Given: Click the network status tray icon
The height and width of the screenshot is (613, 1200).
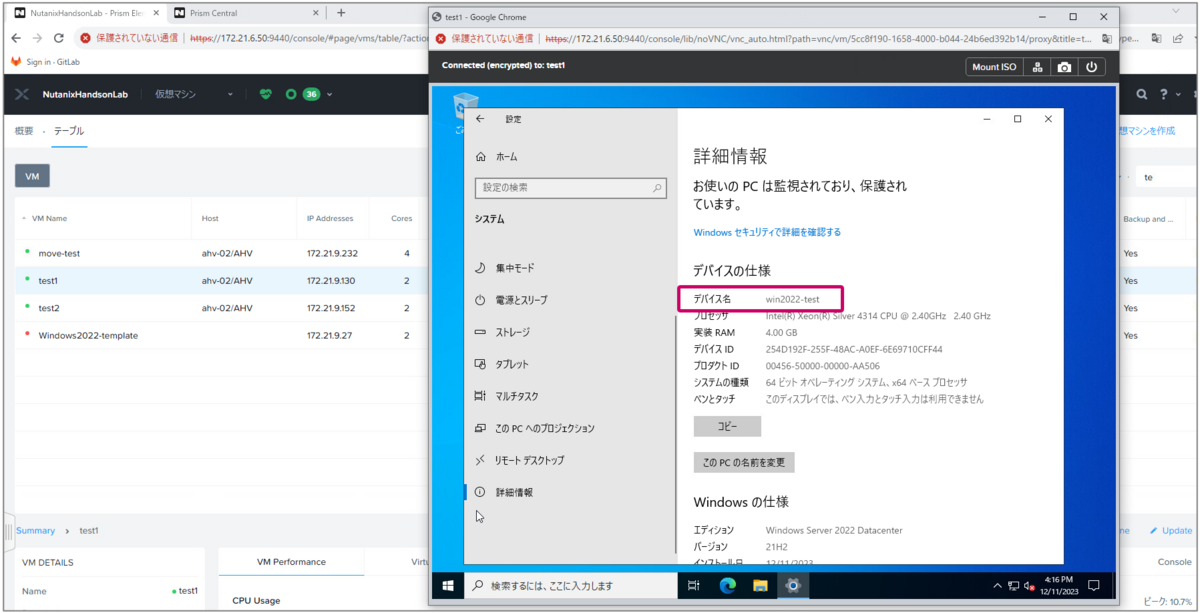Looking at the screenshot, I should point(1013,586).
